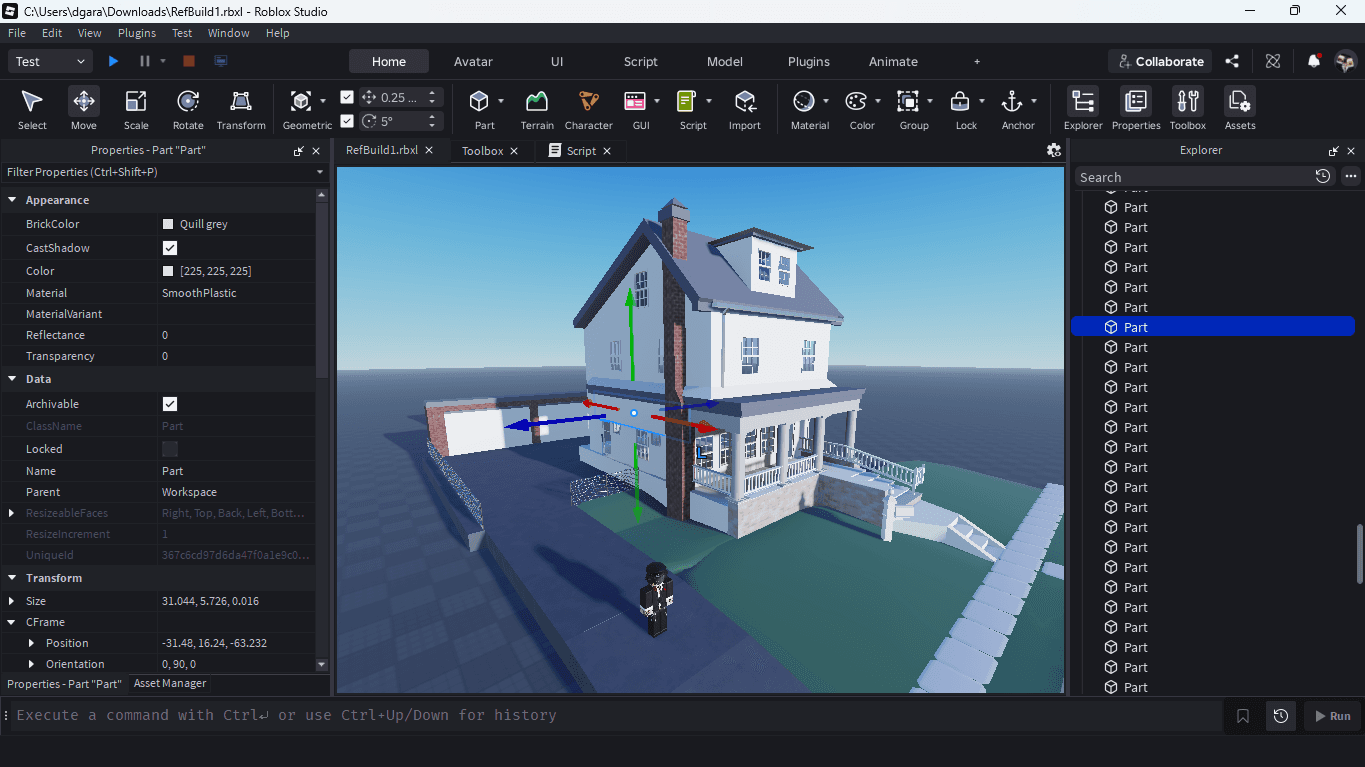
Task: Open Explorer search history
Action: (1323, 176)
